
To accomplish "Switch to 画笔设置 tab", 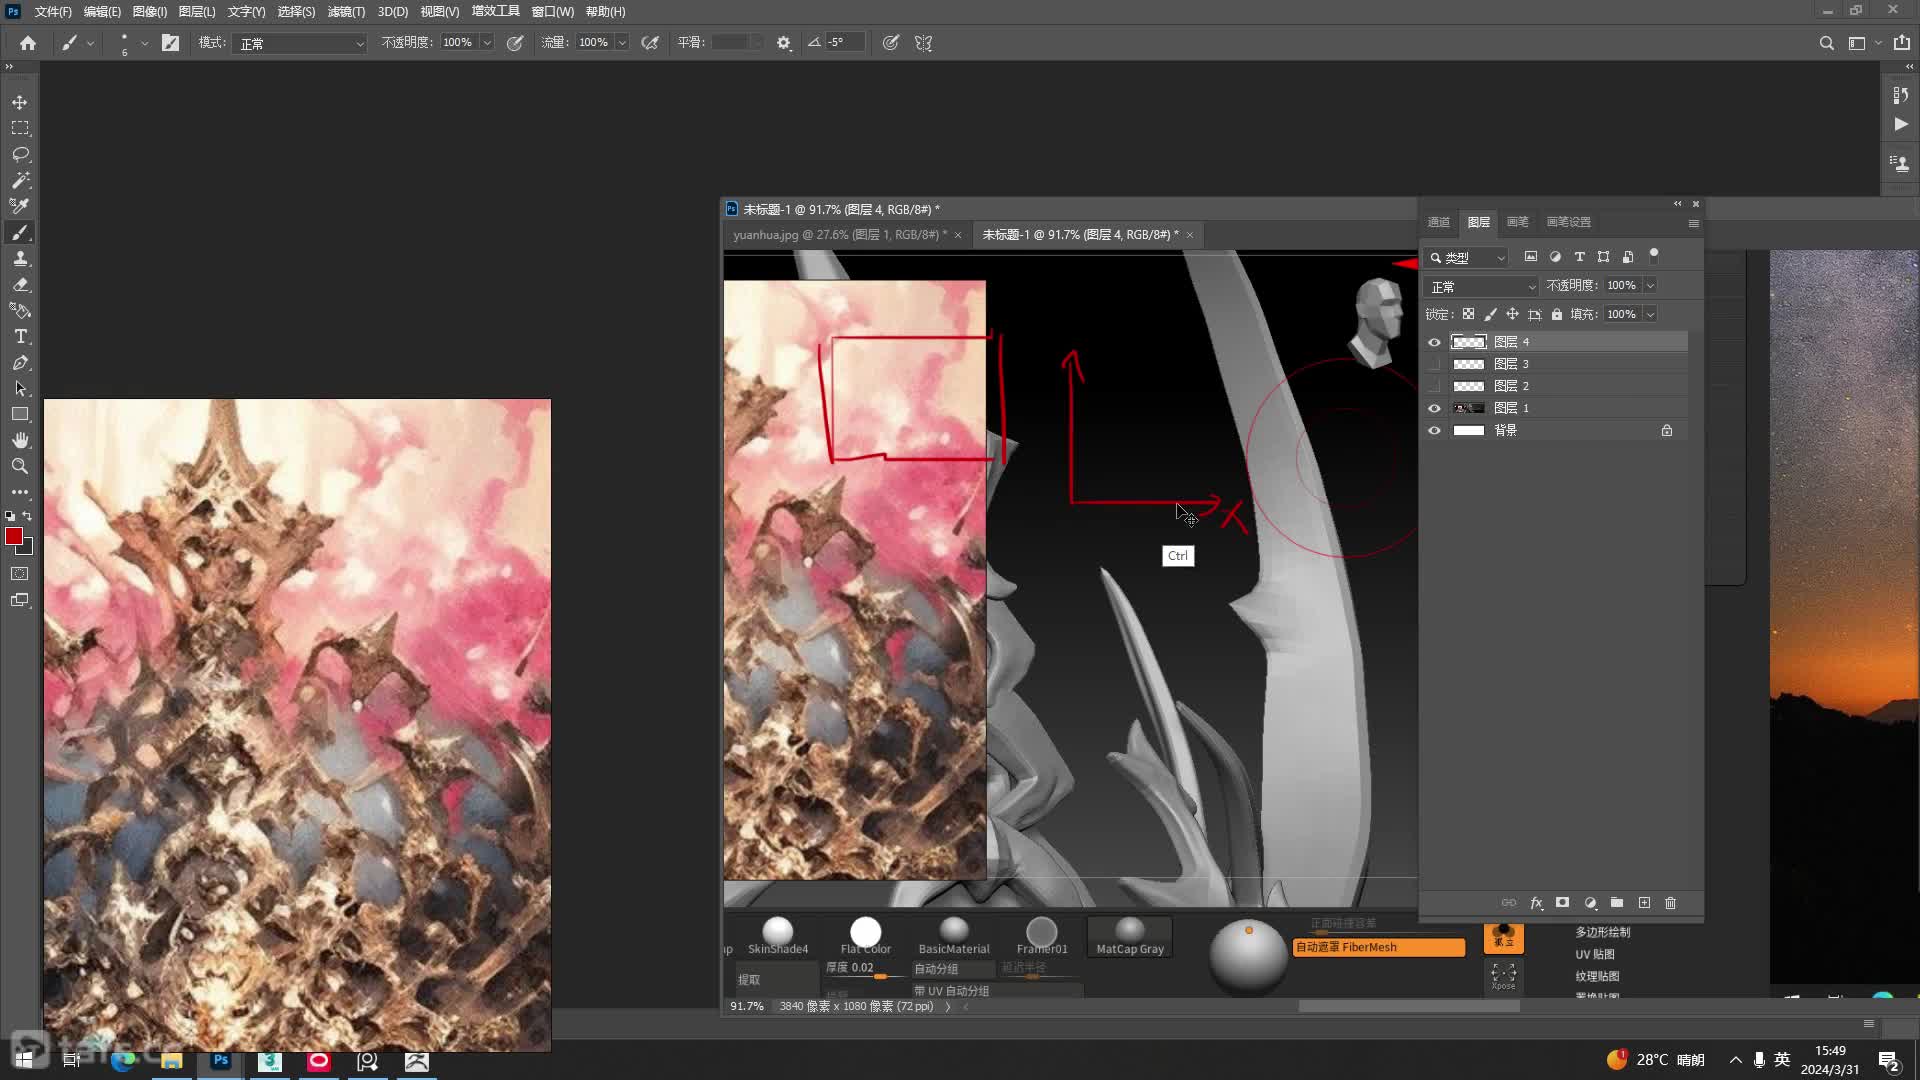I will click(x=1568, y=222).
